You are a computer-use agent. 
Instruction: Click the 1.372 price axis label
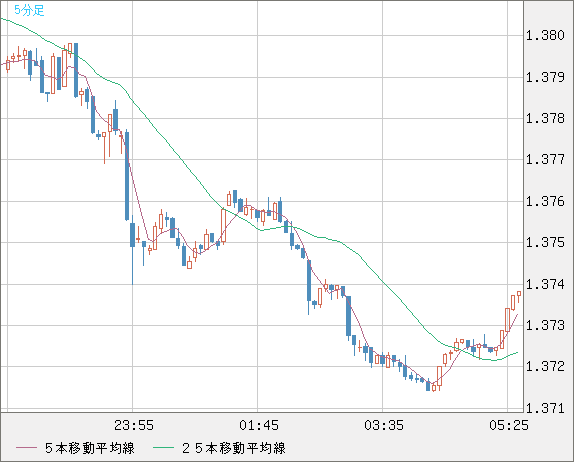click(x=545, y=366)
